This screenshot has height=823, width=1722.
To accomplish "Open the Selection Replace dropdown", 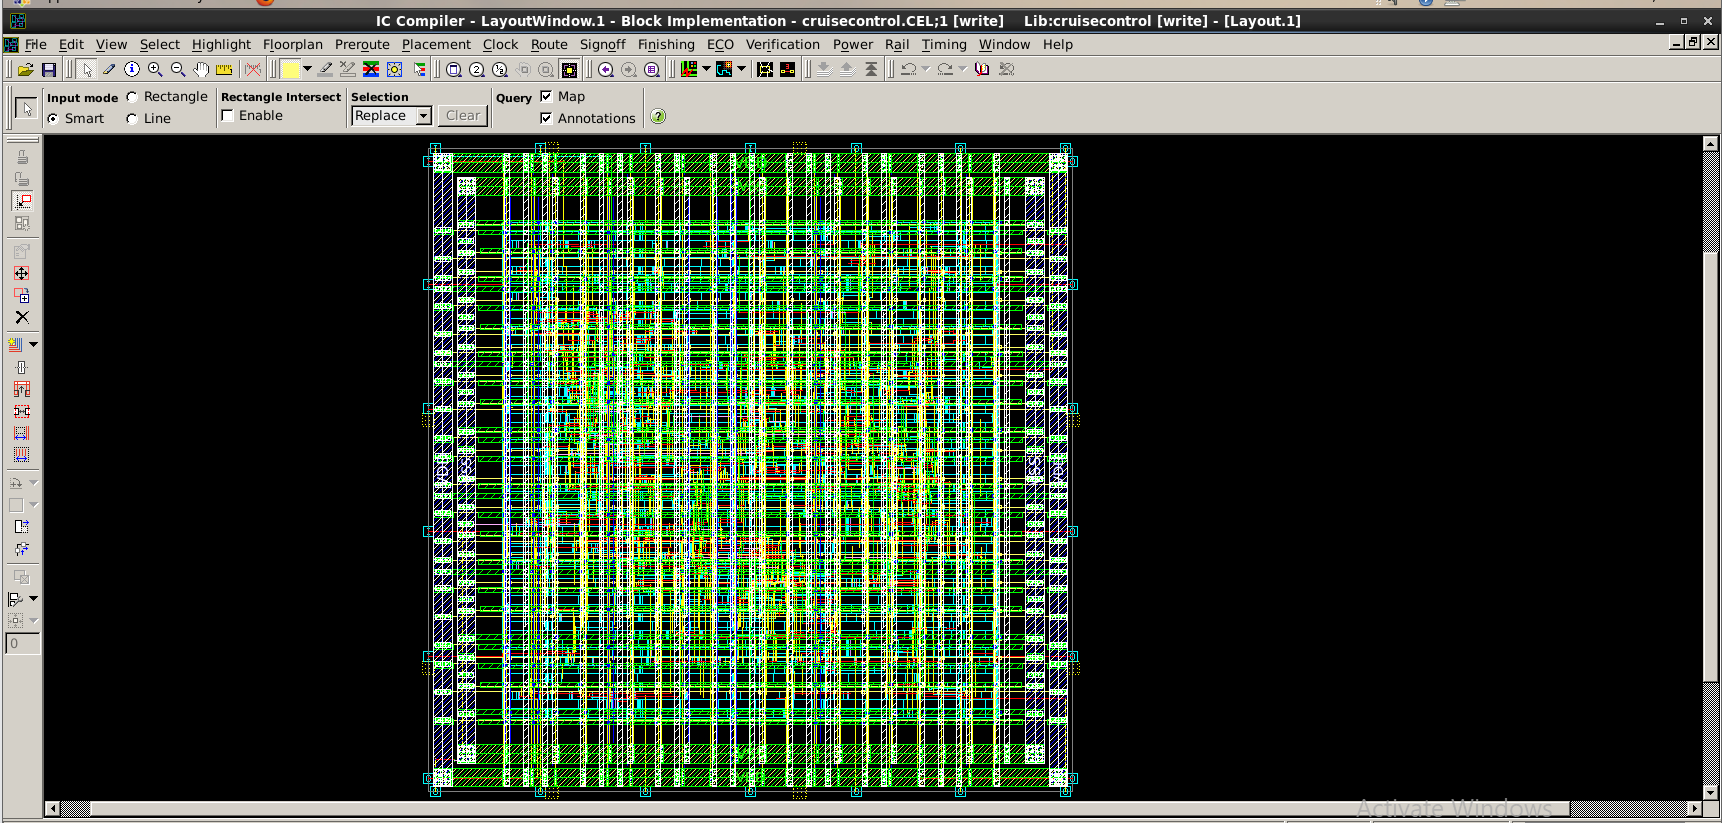I will point(391,116).
